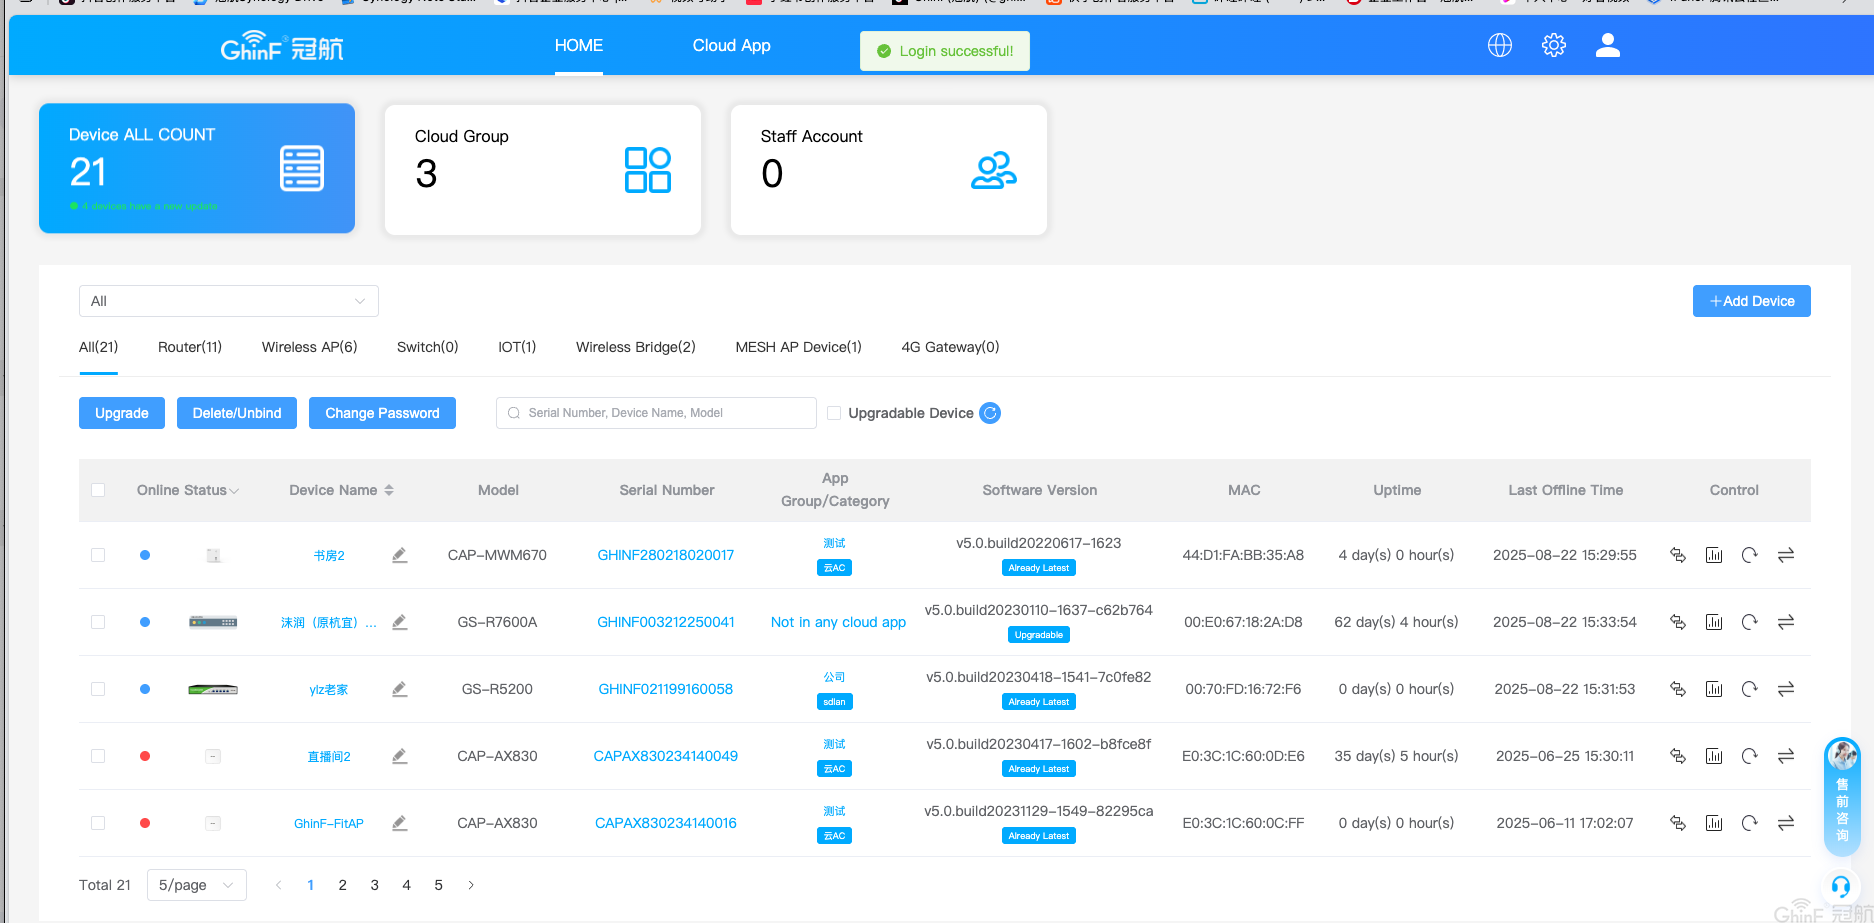Open the user account profile icon

tap(1607, 45)
